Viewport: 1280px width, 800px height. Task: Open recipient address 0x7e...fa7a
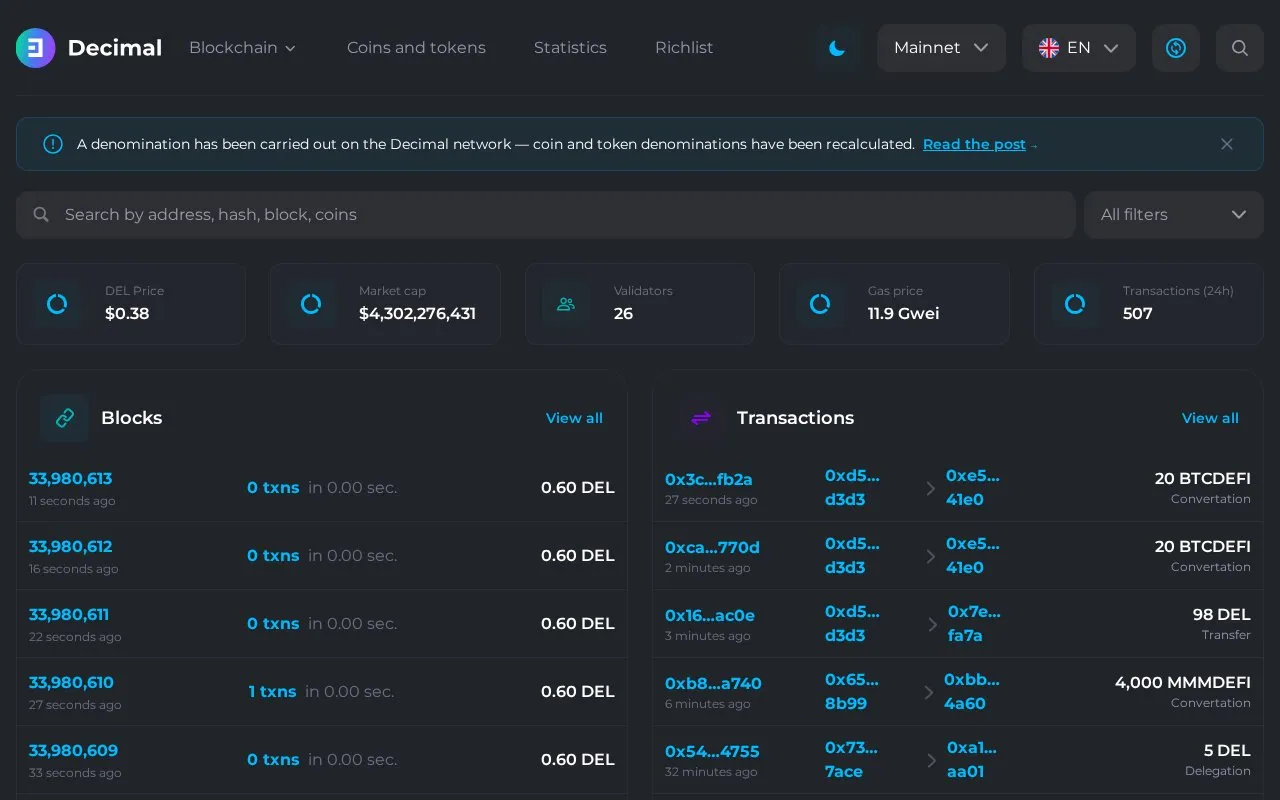(974, 624)
